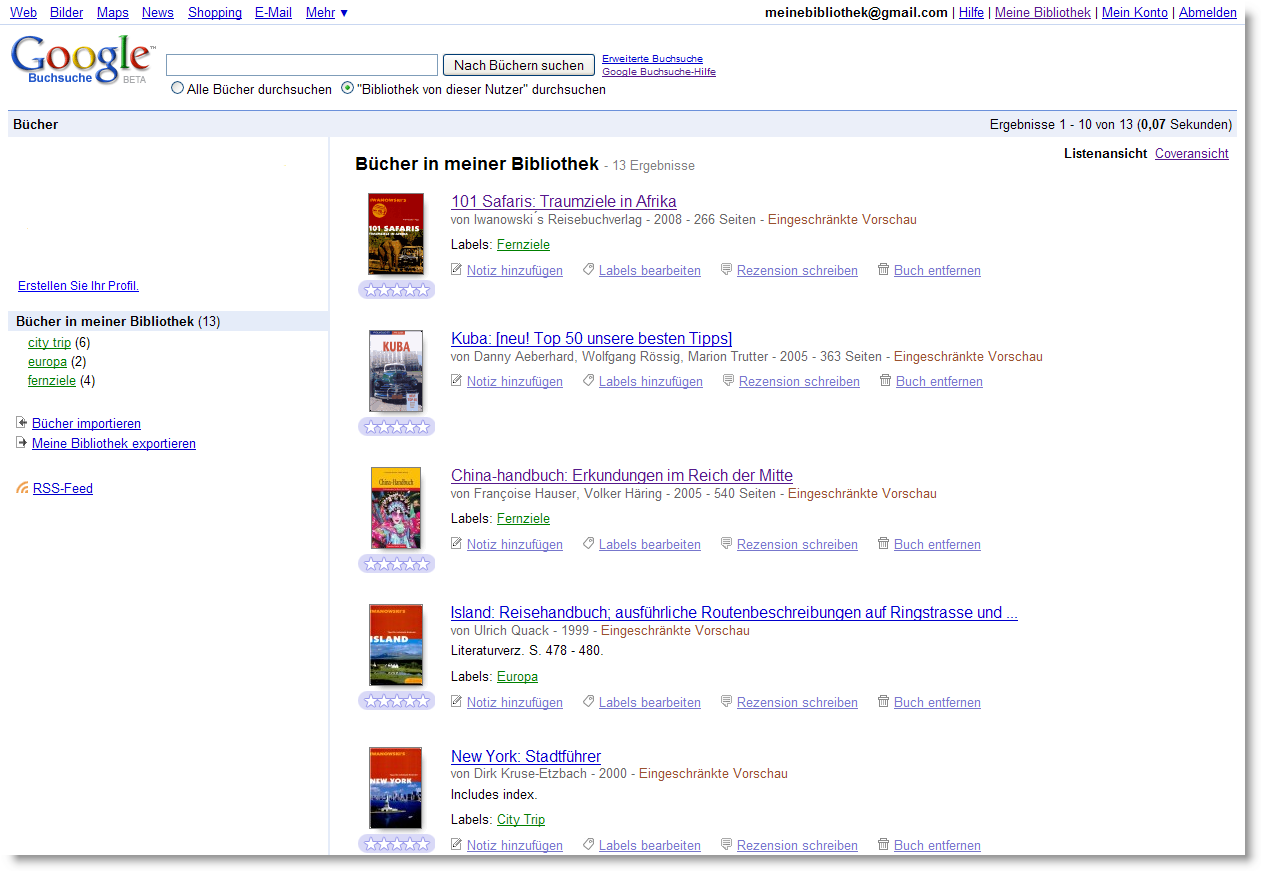Click inside the book search field
This screenshot has height=871, width=1261.
coord(301,64)
